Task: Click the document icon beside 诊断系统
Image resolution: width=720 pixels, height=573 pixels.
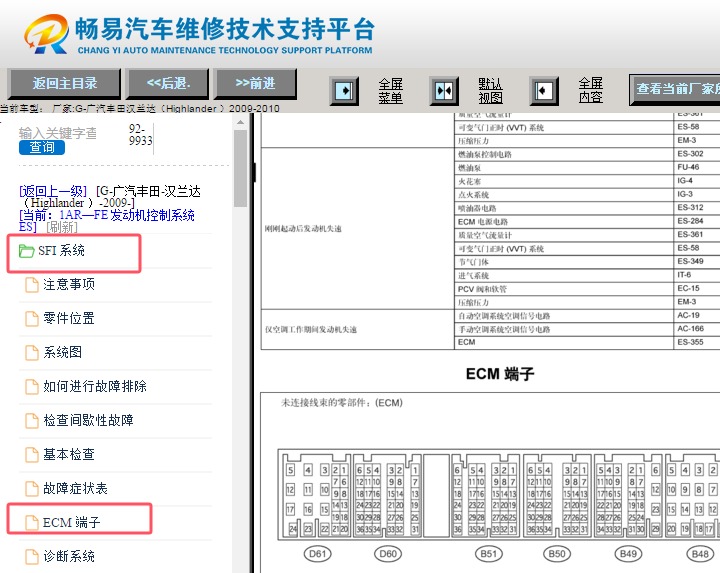Action: coord(32,556)
